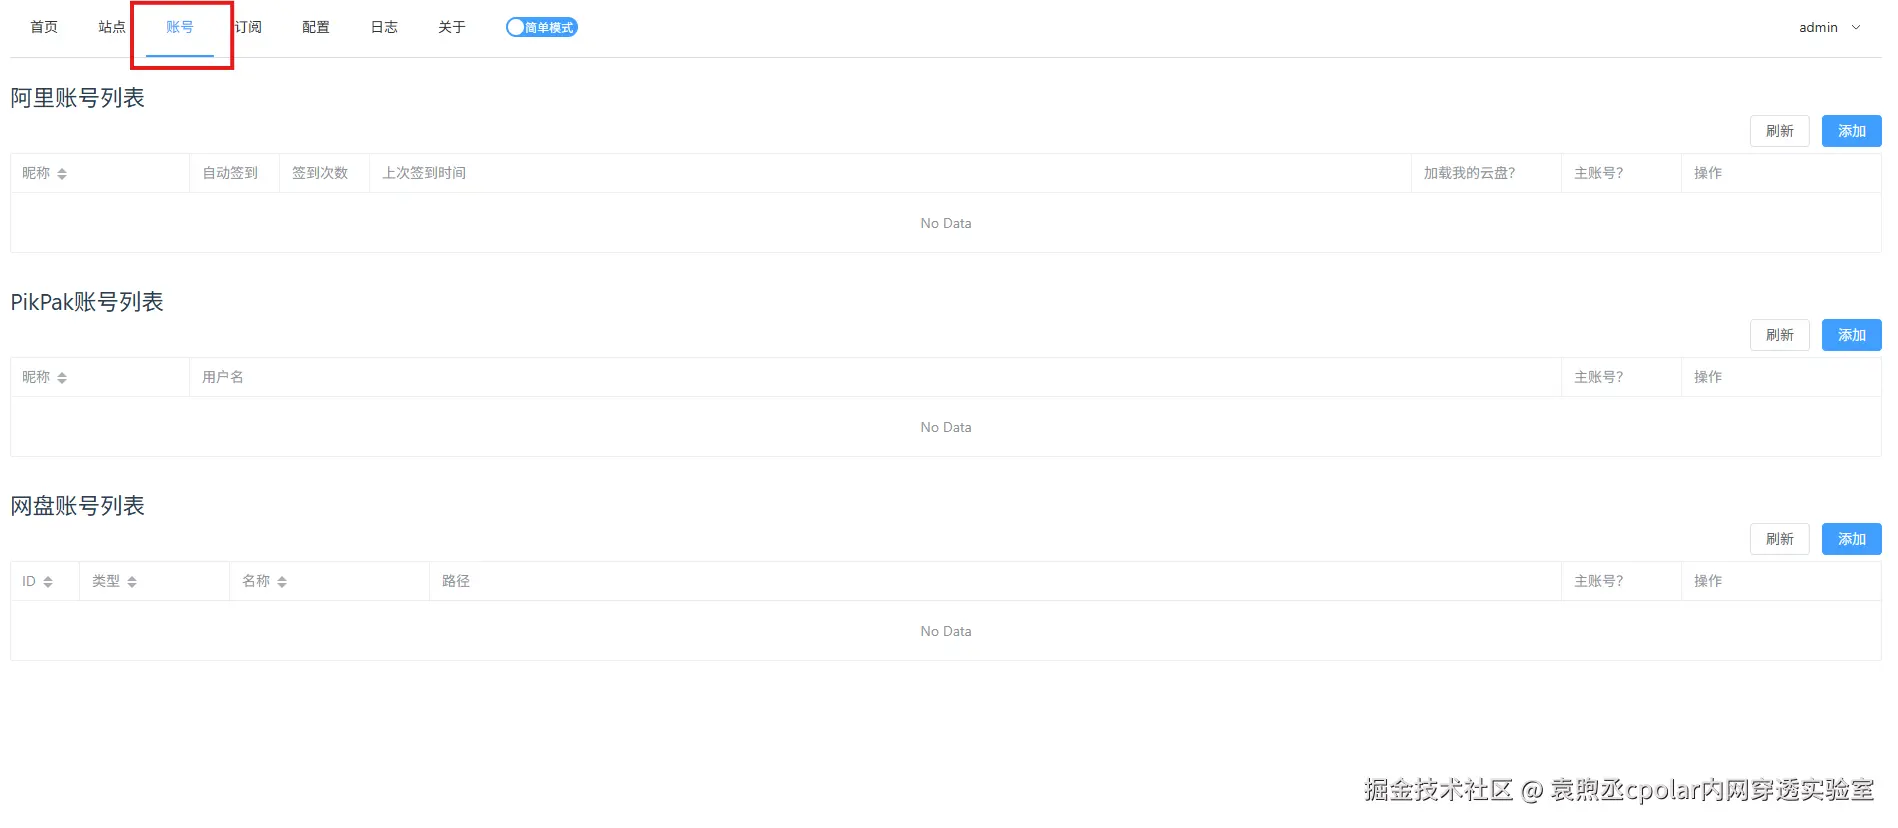Expand the admin user dropdown
The width and height of the screenshot is (1898, 828).
pos(1829,27)
